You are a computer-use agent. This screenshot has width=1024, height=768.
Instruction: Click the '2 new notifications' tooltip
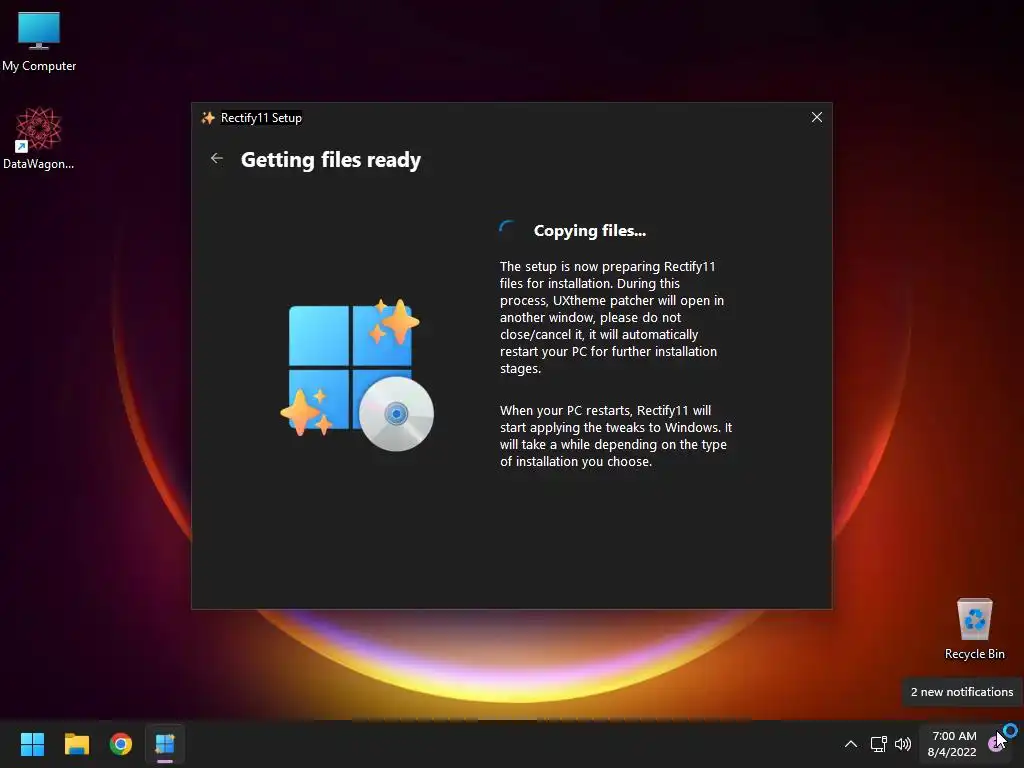[961, 692]
